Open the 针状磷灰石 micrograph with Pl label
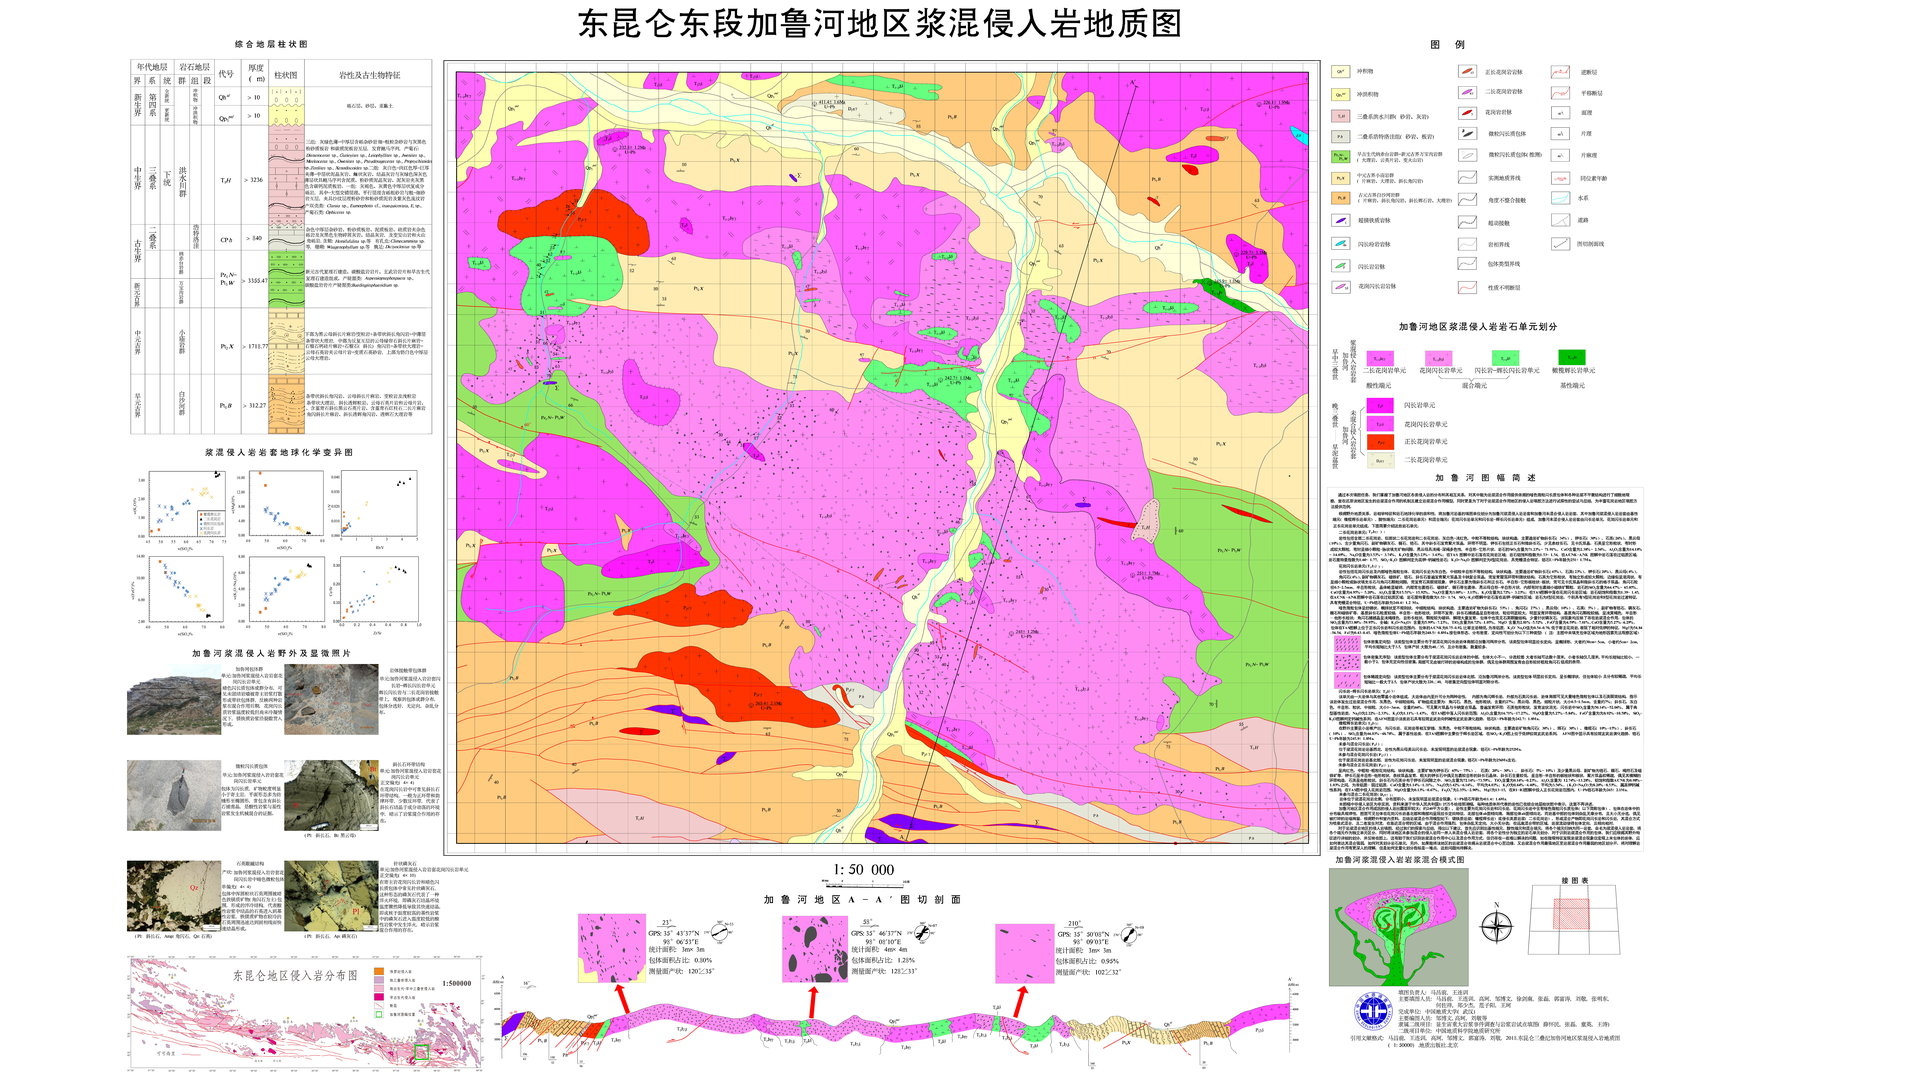Viewport: 1920px width, 1080px height. (331, 896)
